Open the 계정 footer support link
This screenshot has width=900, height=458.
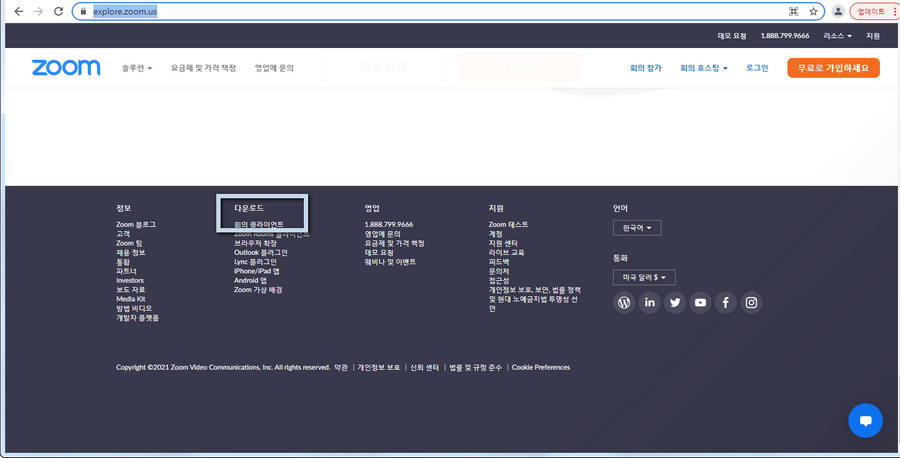click(495, 234)
